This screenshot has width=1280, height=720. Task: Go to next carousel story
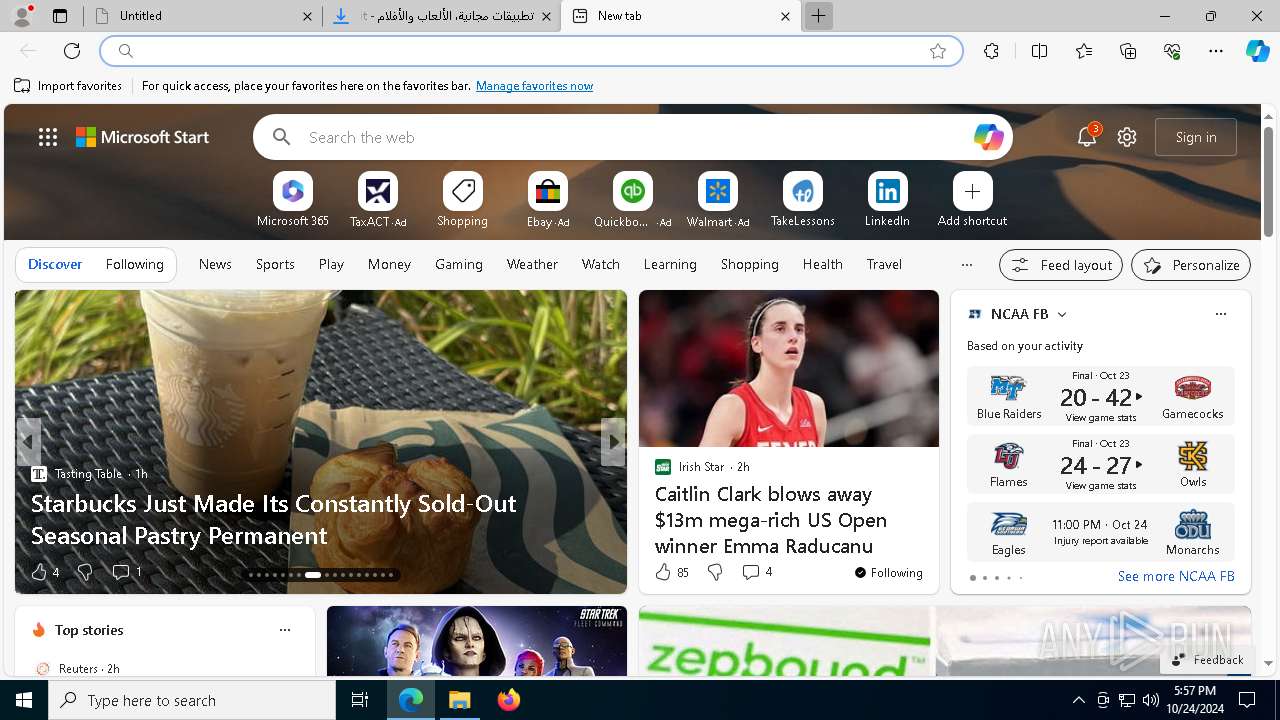tap(613, 441)
